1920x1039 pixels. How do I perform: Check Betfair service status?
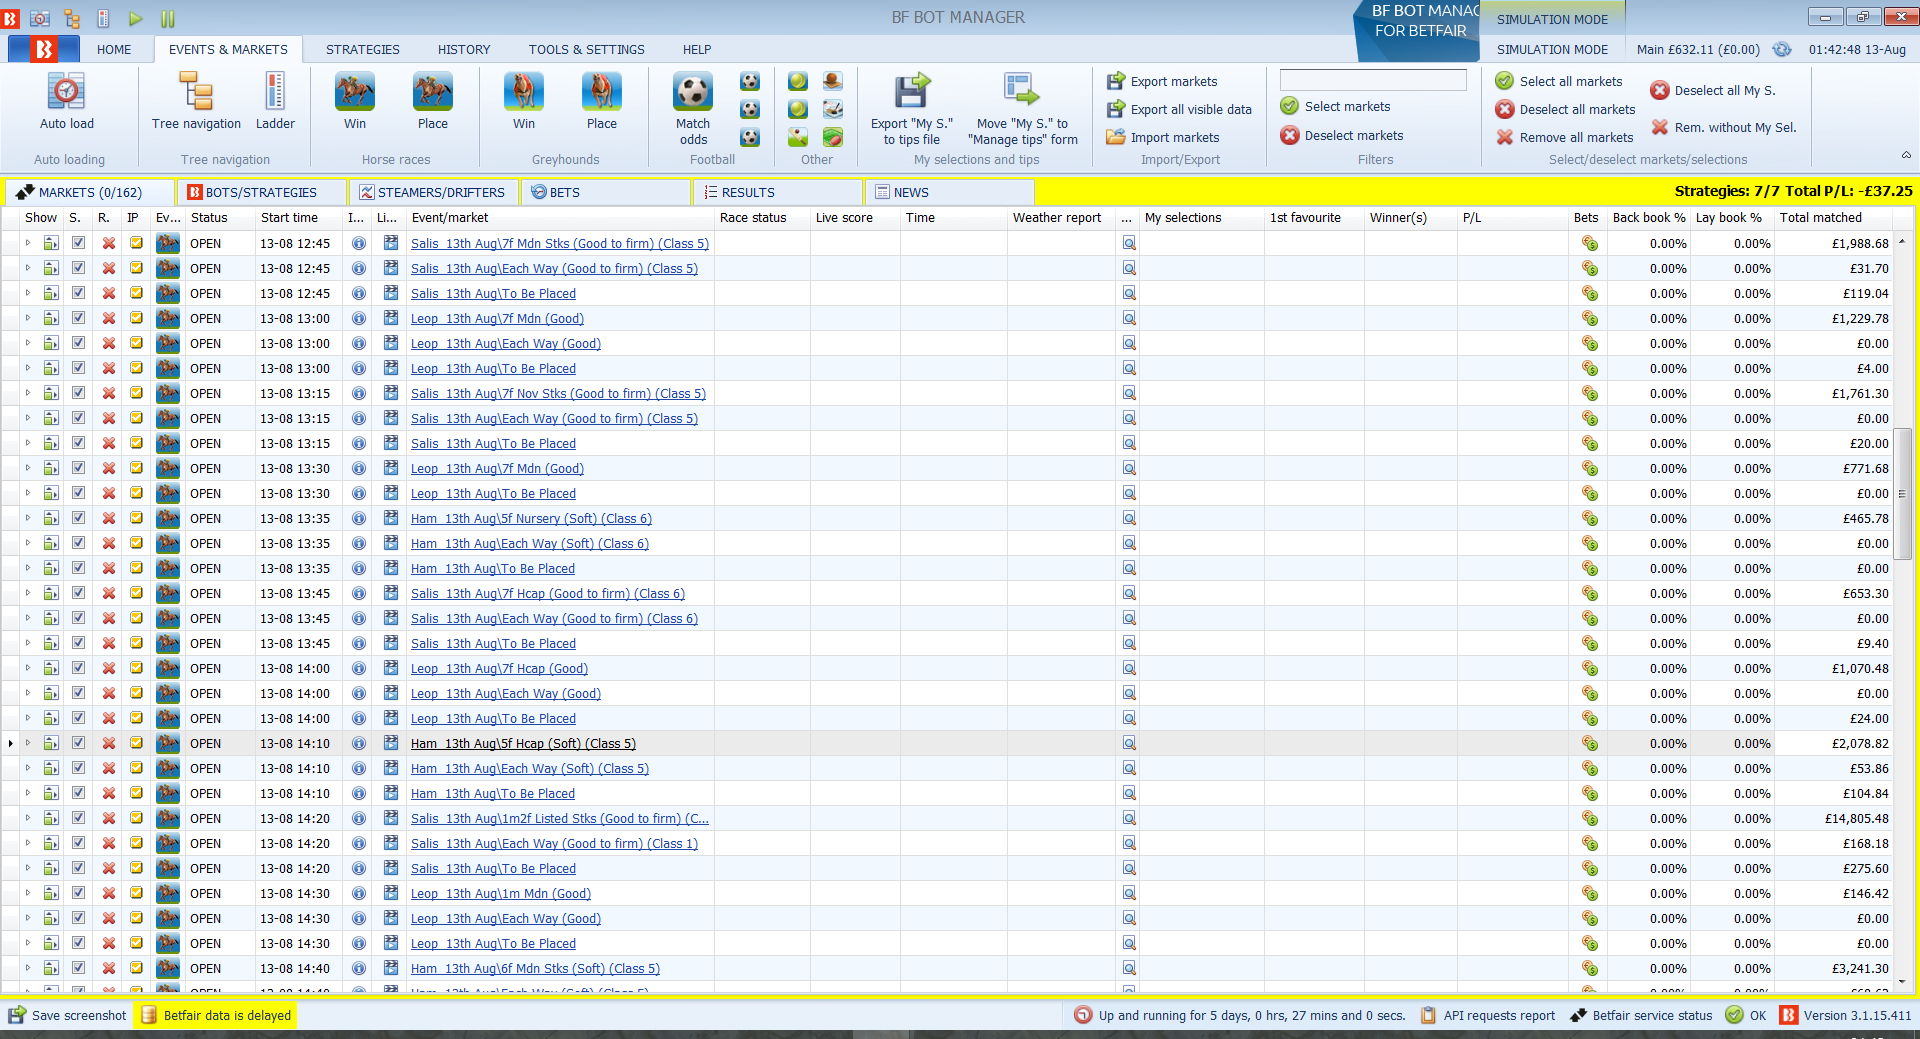coord(1641,1015)
